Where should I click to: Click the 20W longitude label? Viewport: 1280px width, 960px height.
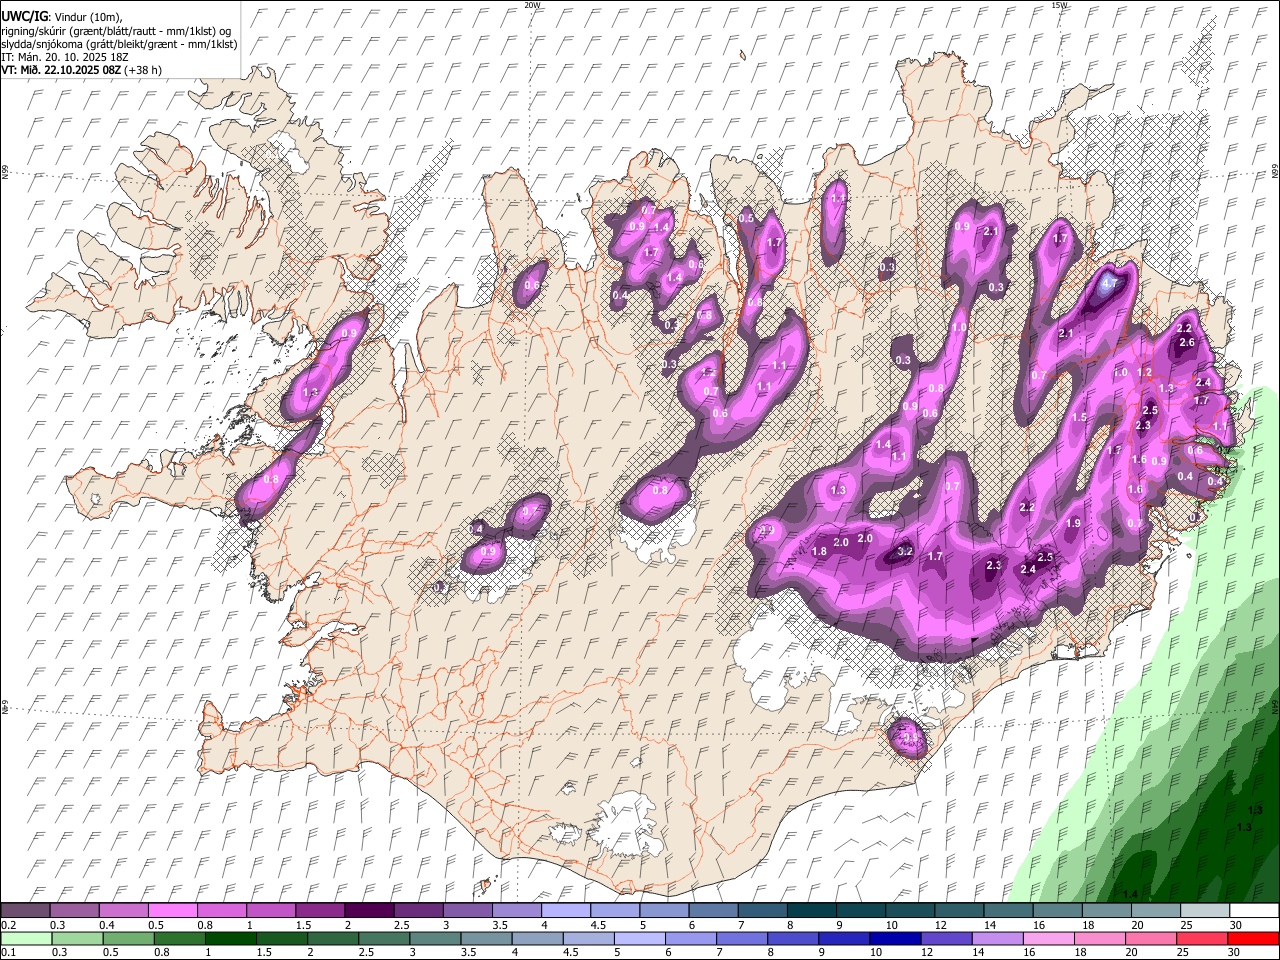(533, 5)
